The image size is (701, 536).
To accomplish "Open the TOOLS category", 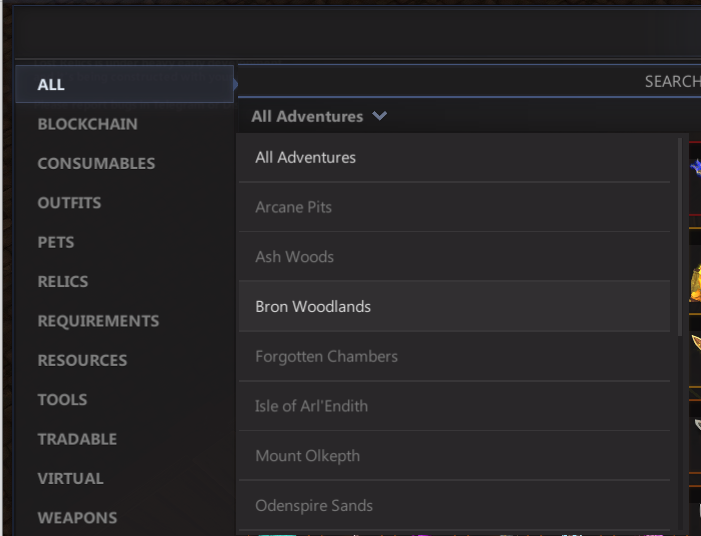I will coord(62,400).
